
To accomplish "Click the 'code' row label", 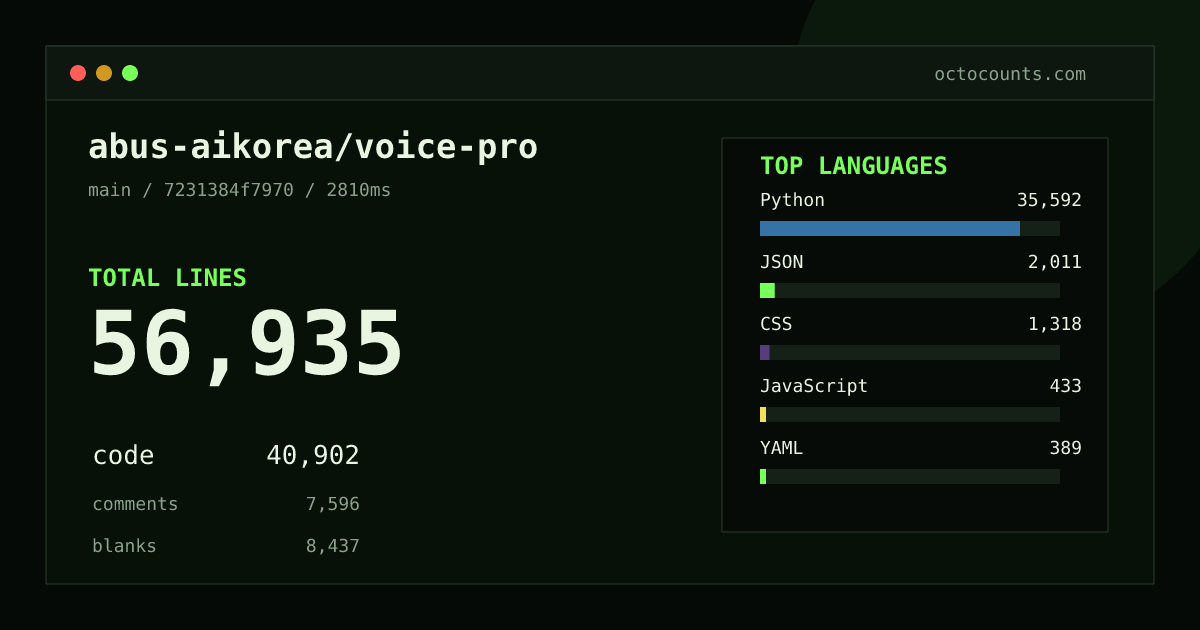I will [123, 456].
